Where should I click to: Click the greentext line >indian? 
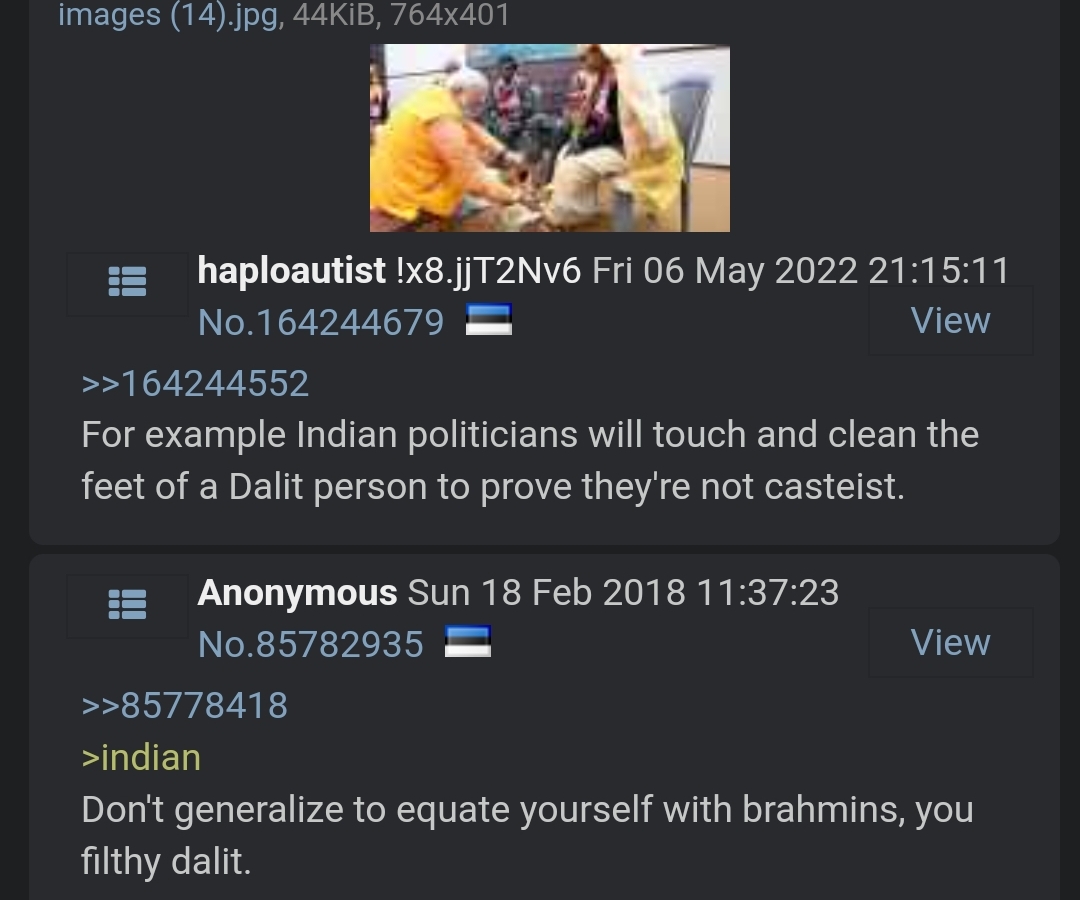141,758
